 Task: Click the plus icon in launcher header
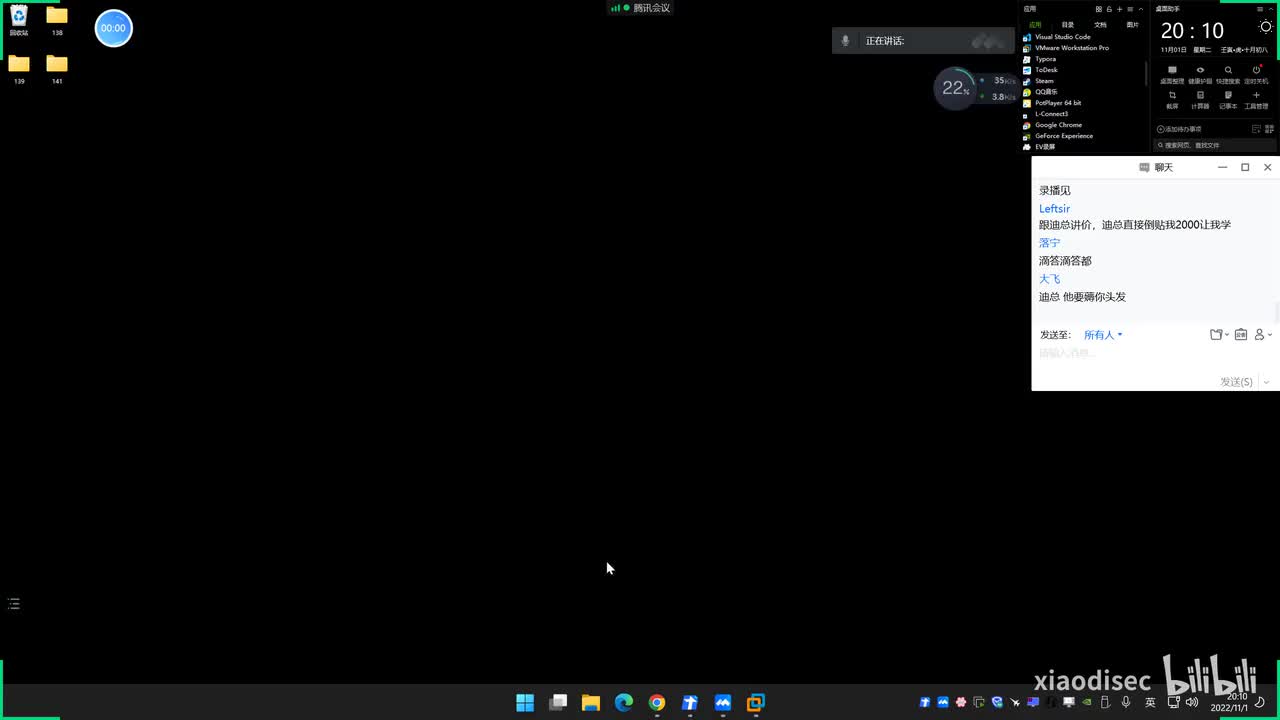[1119, 9]
